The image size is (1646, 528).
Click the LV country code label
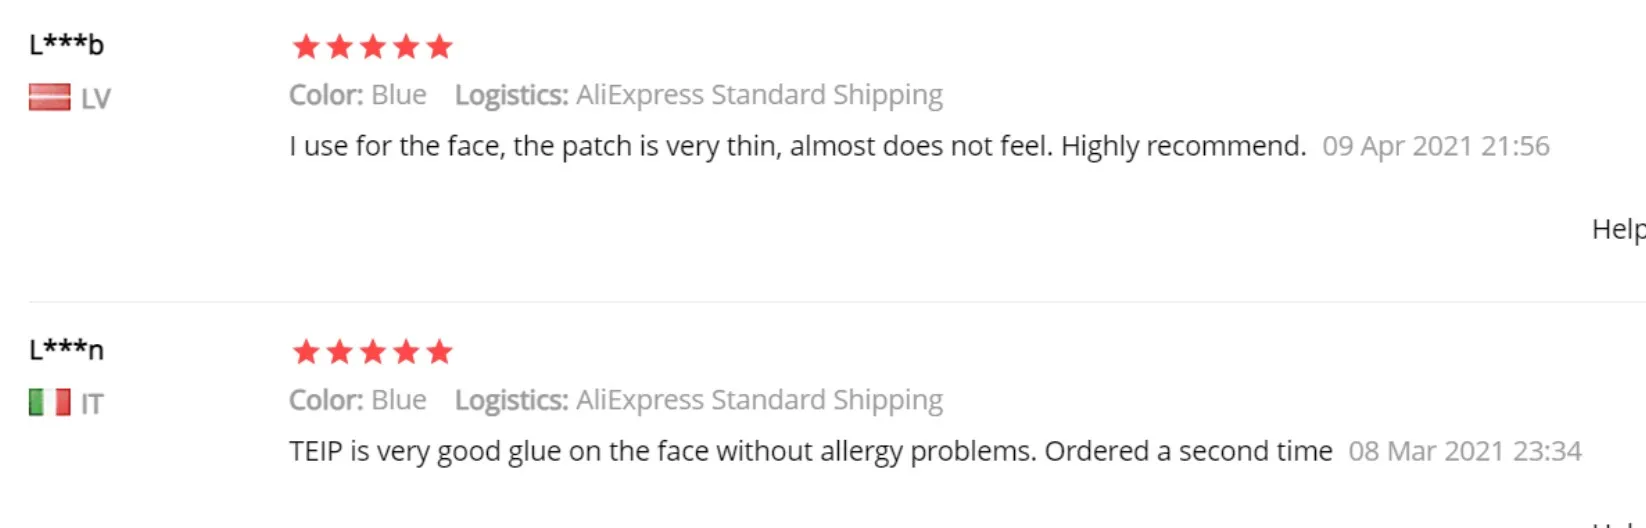click(x=96, y=99)
